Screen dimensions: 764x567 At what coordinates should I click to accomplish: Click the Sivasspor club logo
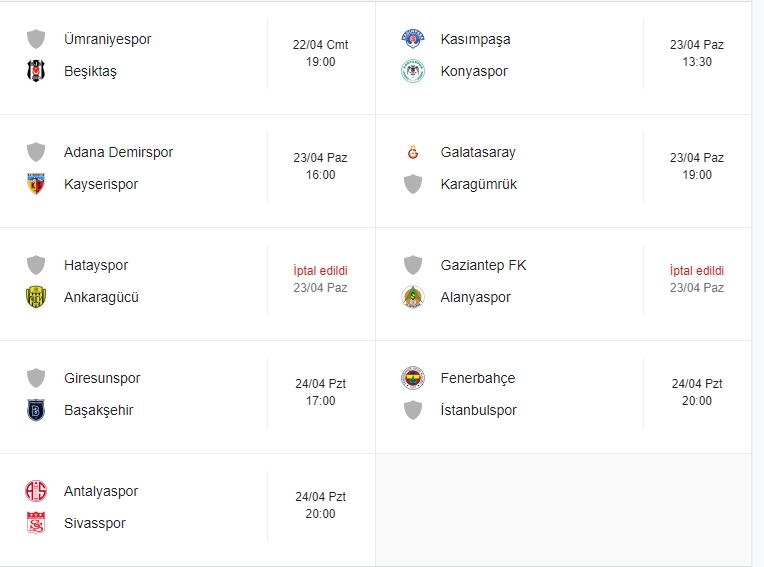click(36, 523)
